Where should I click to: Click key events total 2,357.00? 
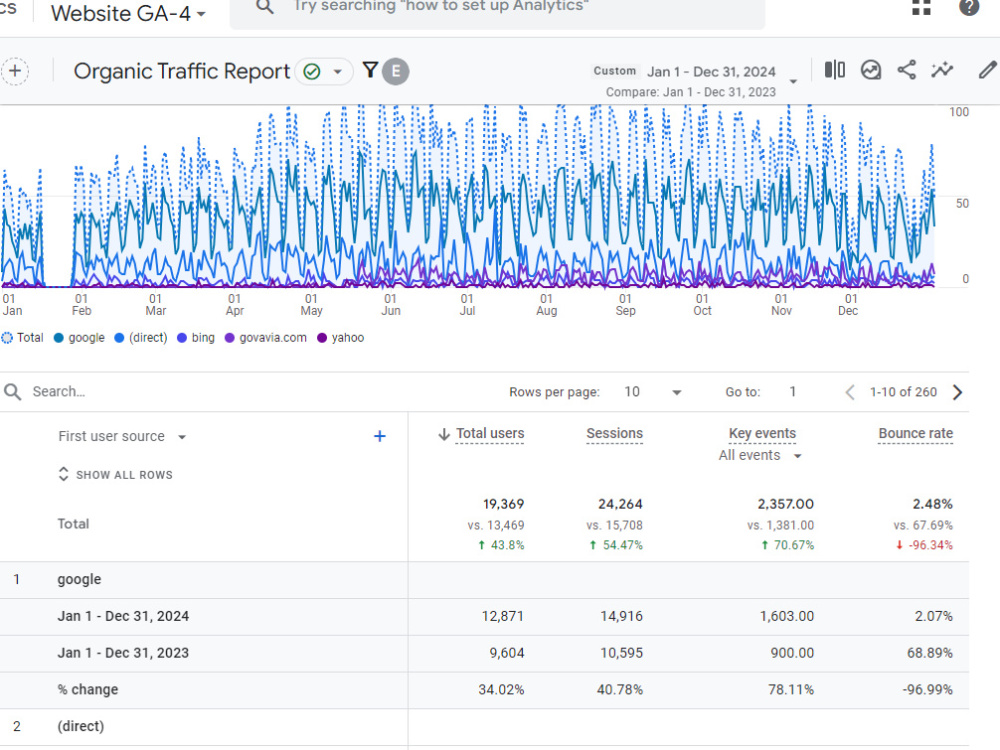point(786,504)
